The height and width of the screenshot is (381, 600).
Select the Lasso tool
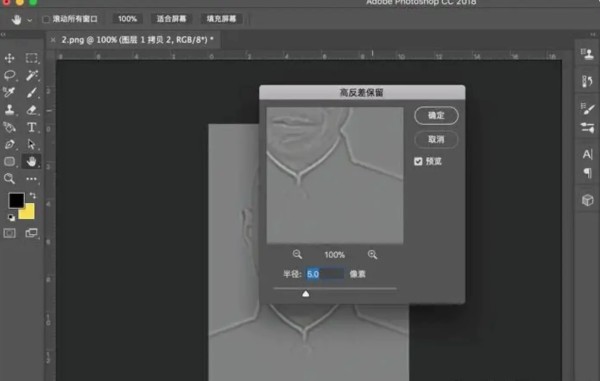coord(10,75)
